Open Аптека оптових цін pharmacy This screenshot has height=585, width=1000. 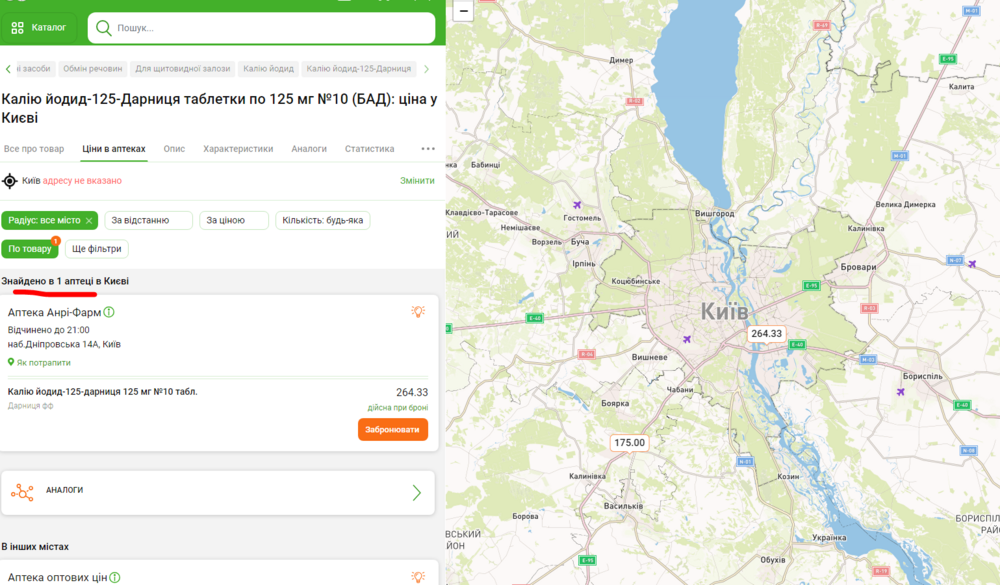click(57, 577)
